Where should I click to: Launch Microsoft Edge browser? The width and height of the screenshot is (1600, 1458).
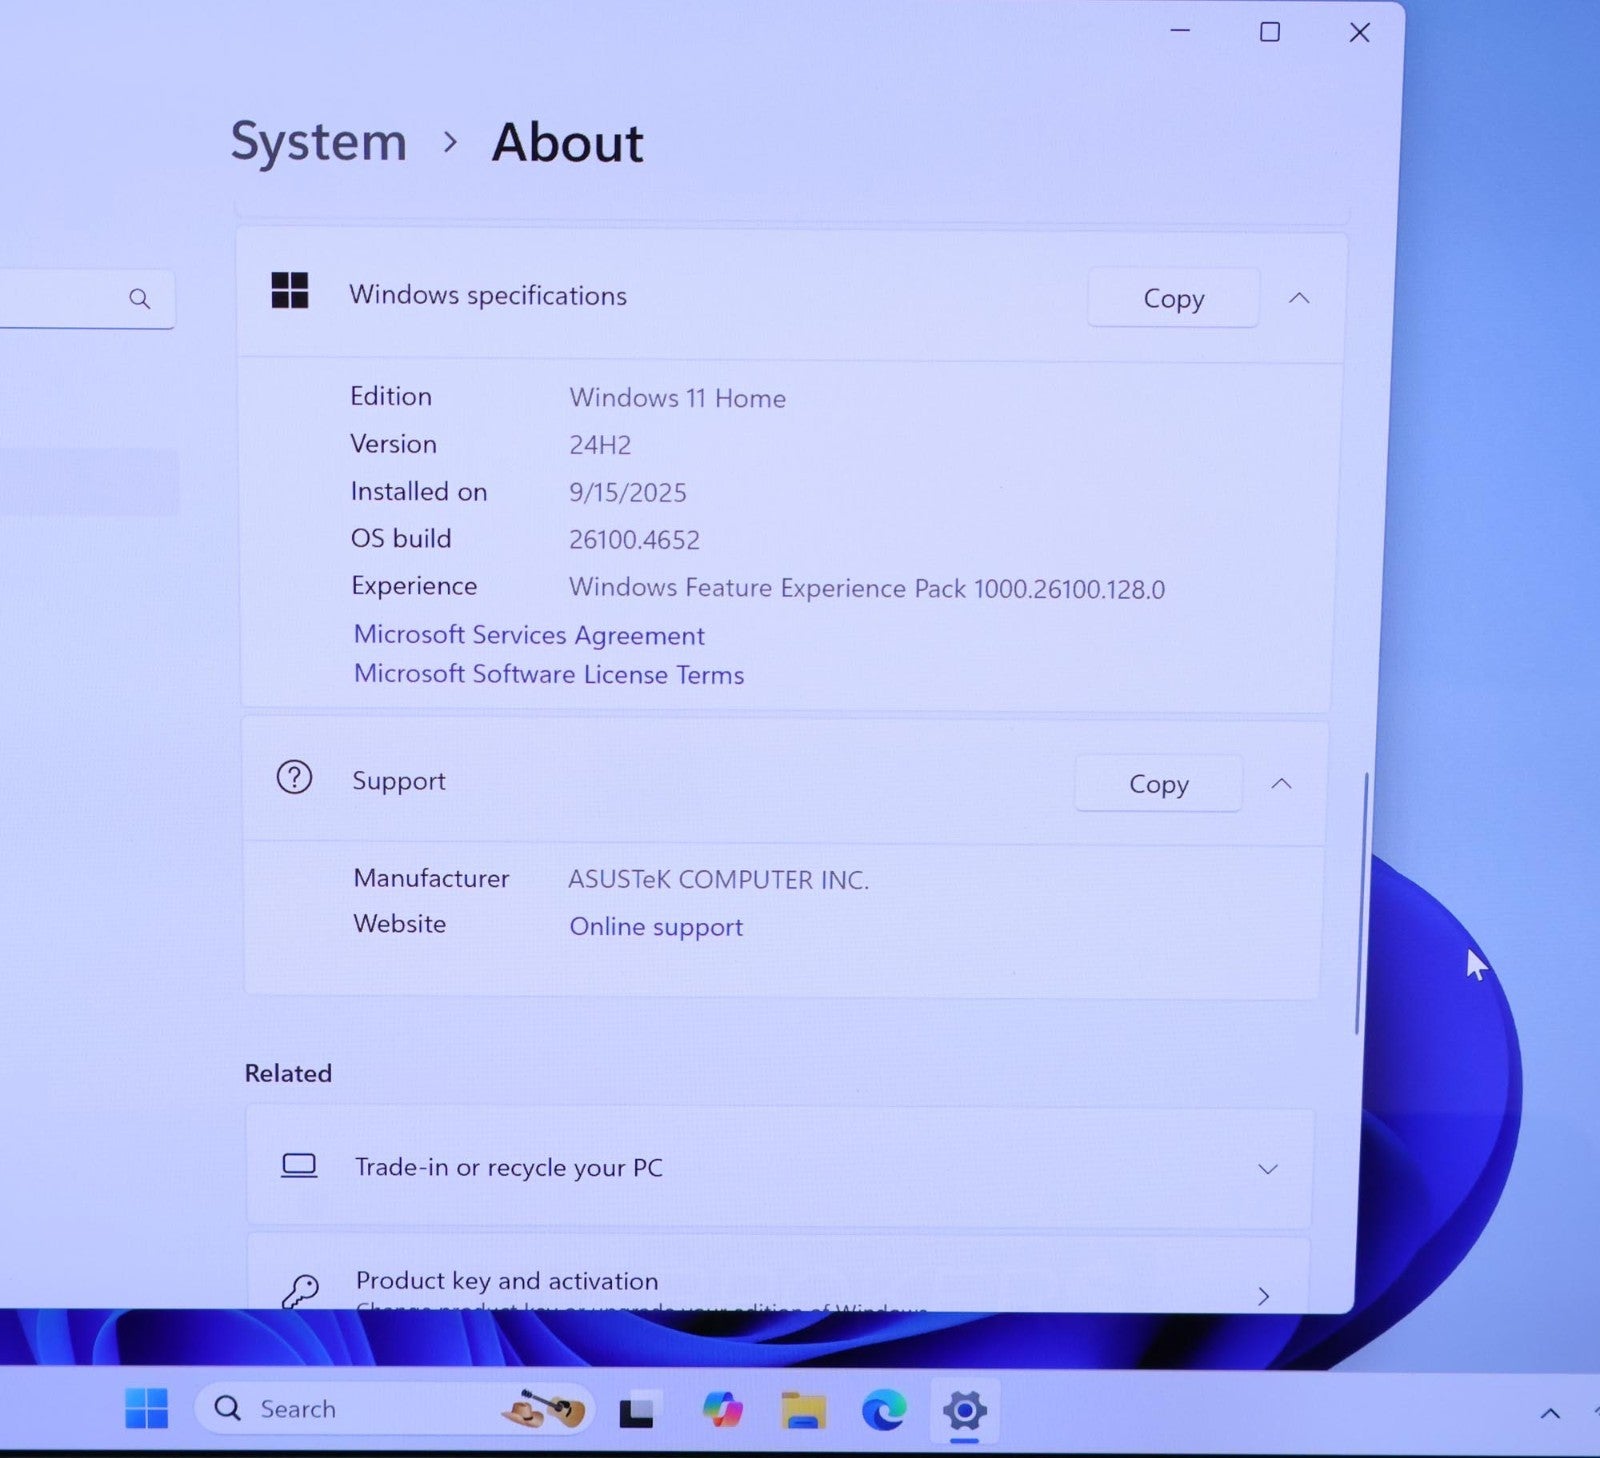[x=884, y=1410]
